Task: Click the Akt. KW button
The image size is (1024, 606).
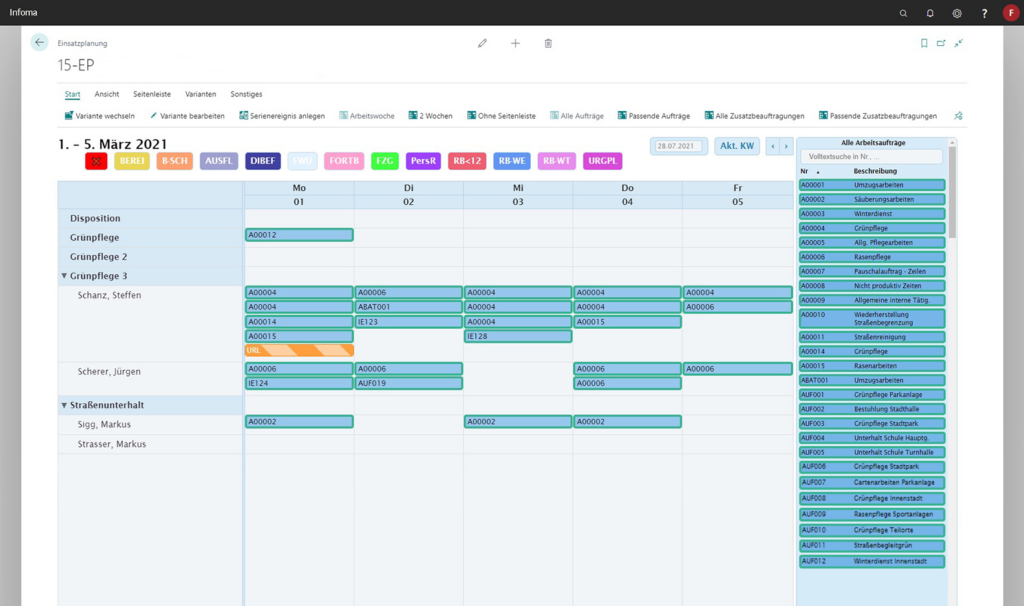Action: (737, 145)
